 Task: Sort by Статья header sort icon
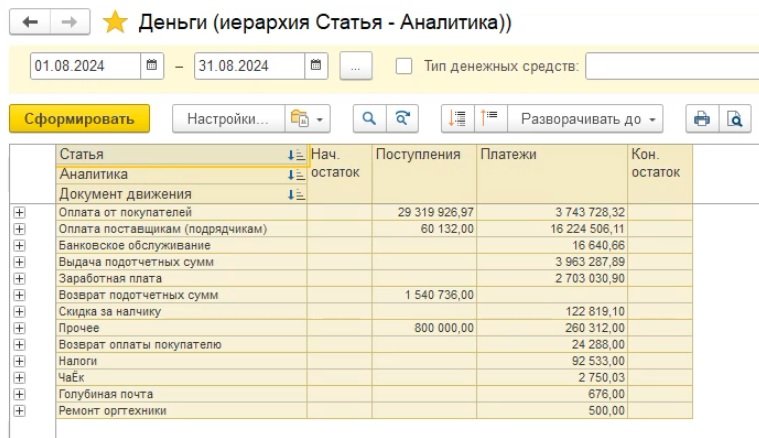pyautogui.click(x=296, y=155)
